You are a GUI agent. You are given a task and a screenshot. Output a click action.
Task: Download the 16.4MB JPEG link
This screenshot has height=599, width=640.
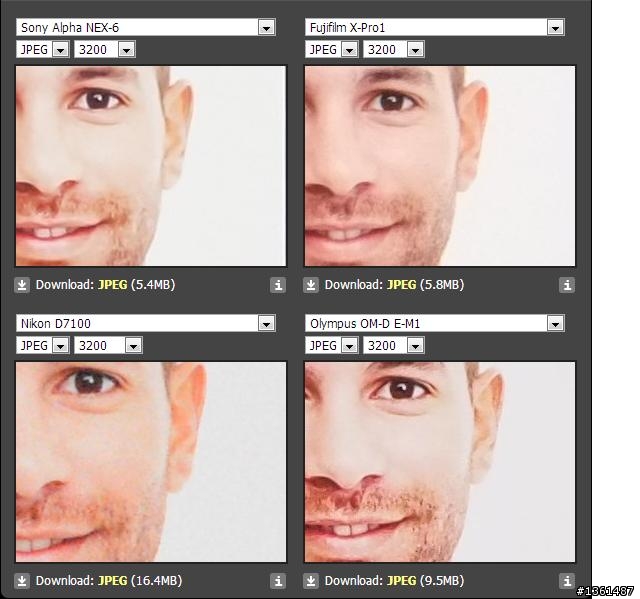click(112, 581)
